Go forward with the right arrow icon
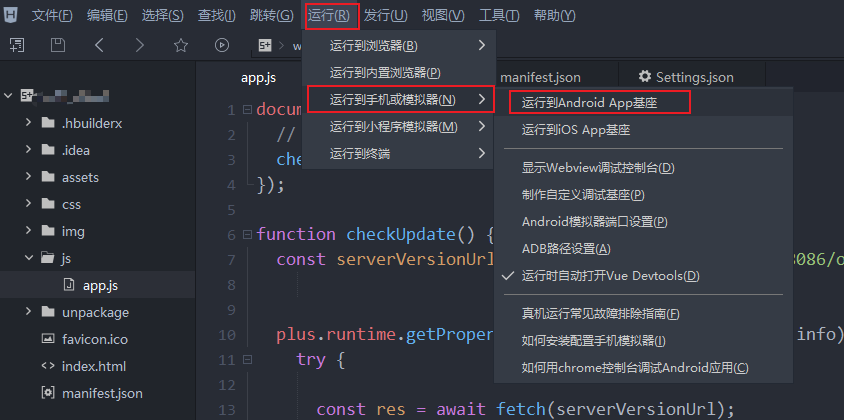The height and width of the screenshot is (420, 844). [x=140, y=45]
